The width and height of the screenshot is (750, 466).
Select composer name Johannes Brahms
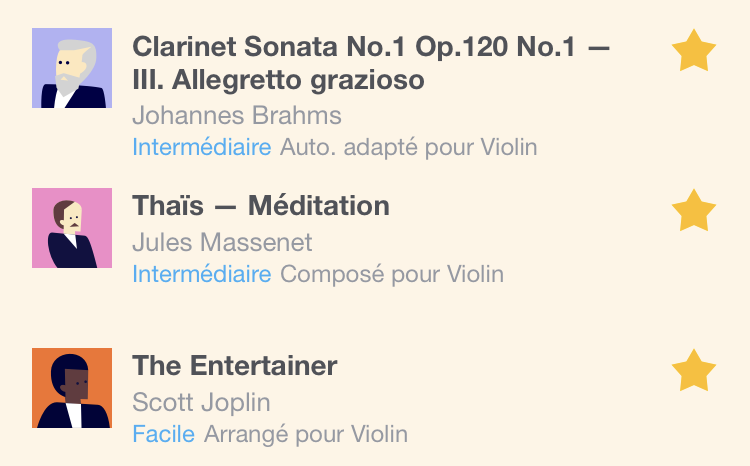(237, 115)
